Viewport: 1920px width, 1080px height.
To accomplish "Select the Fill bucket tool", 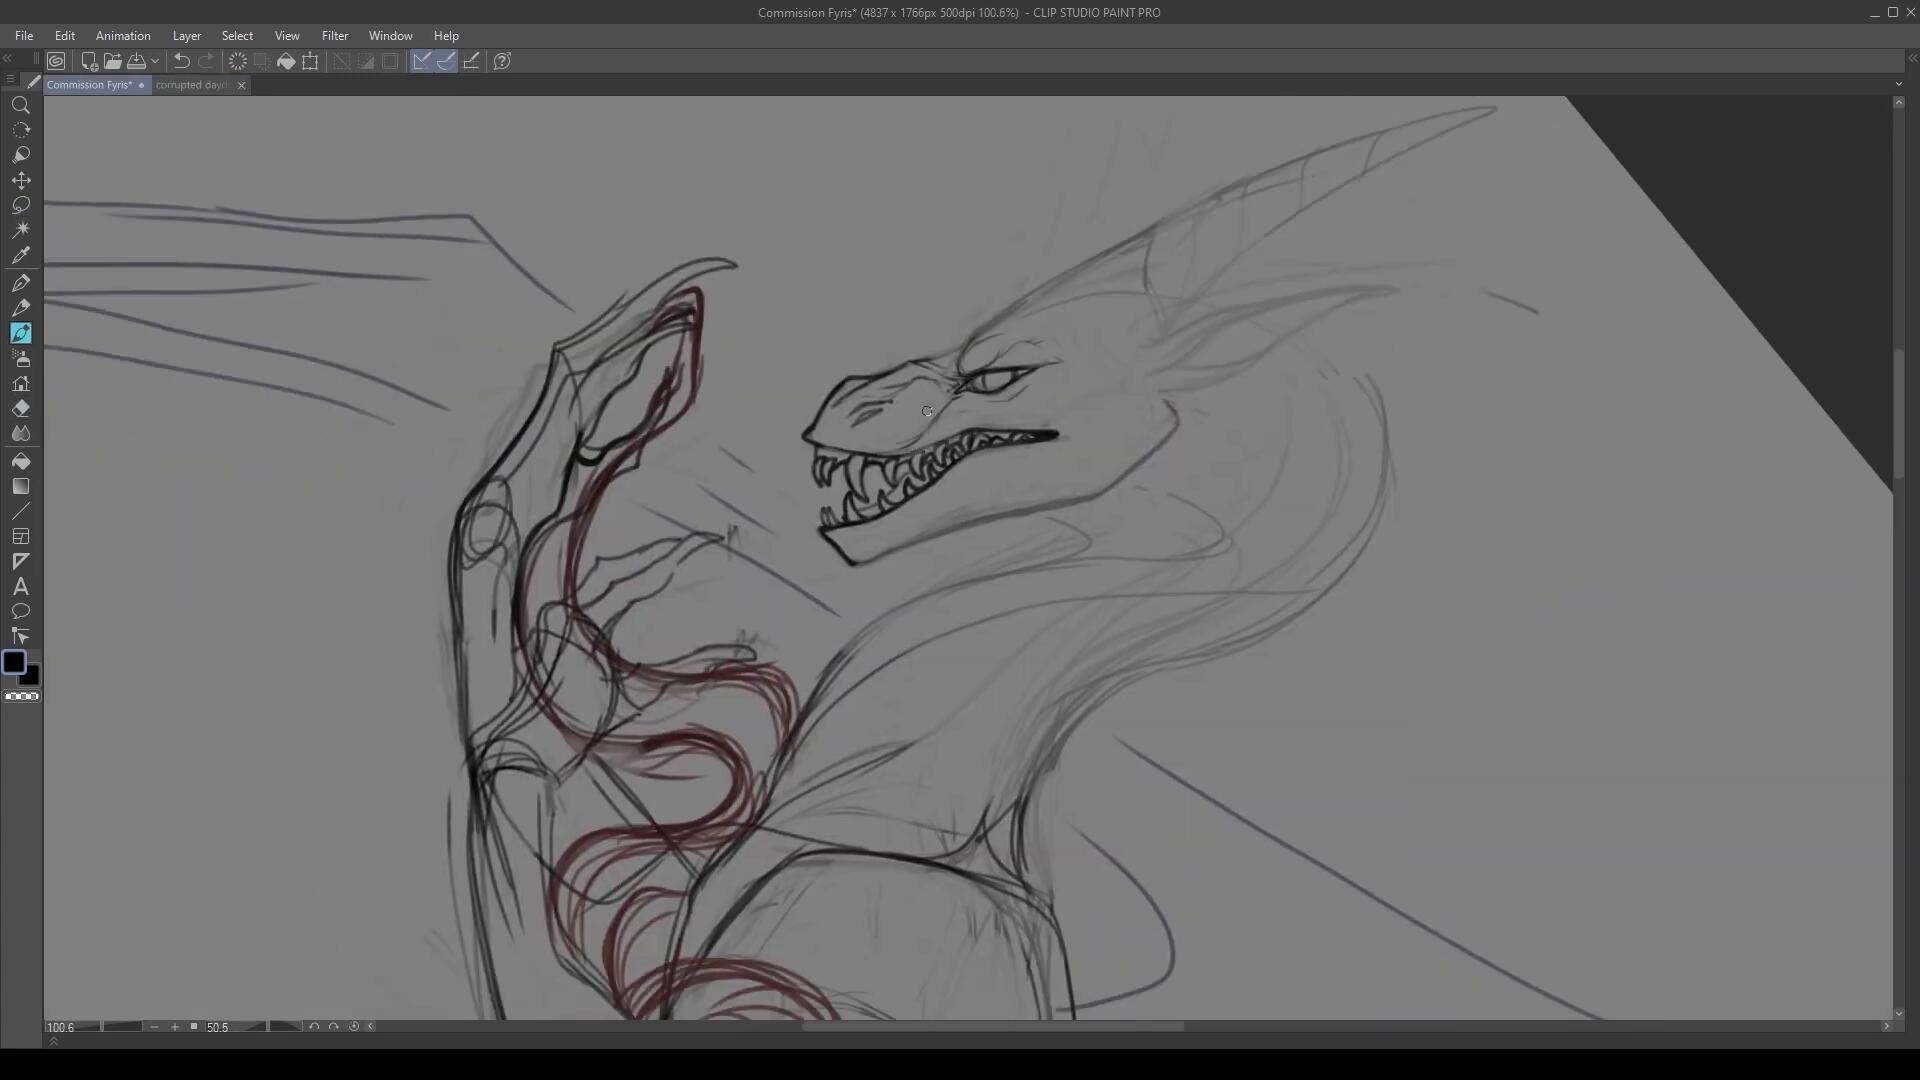I will (21, 461).
